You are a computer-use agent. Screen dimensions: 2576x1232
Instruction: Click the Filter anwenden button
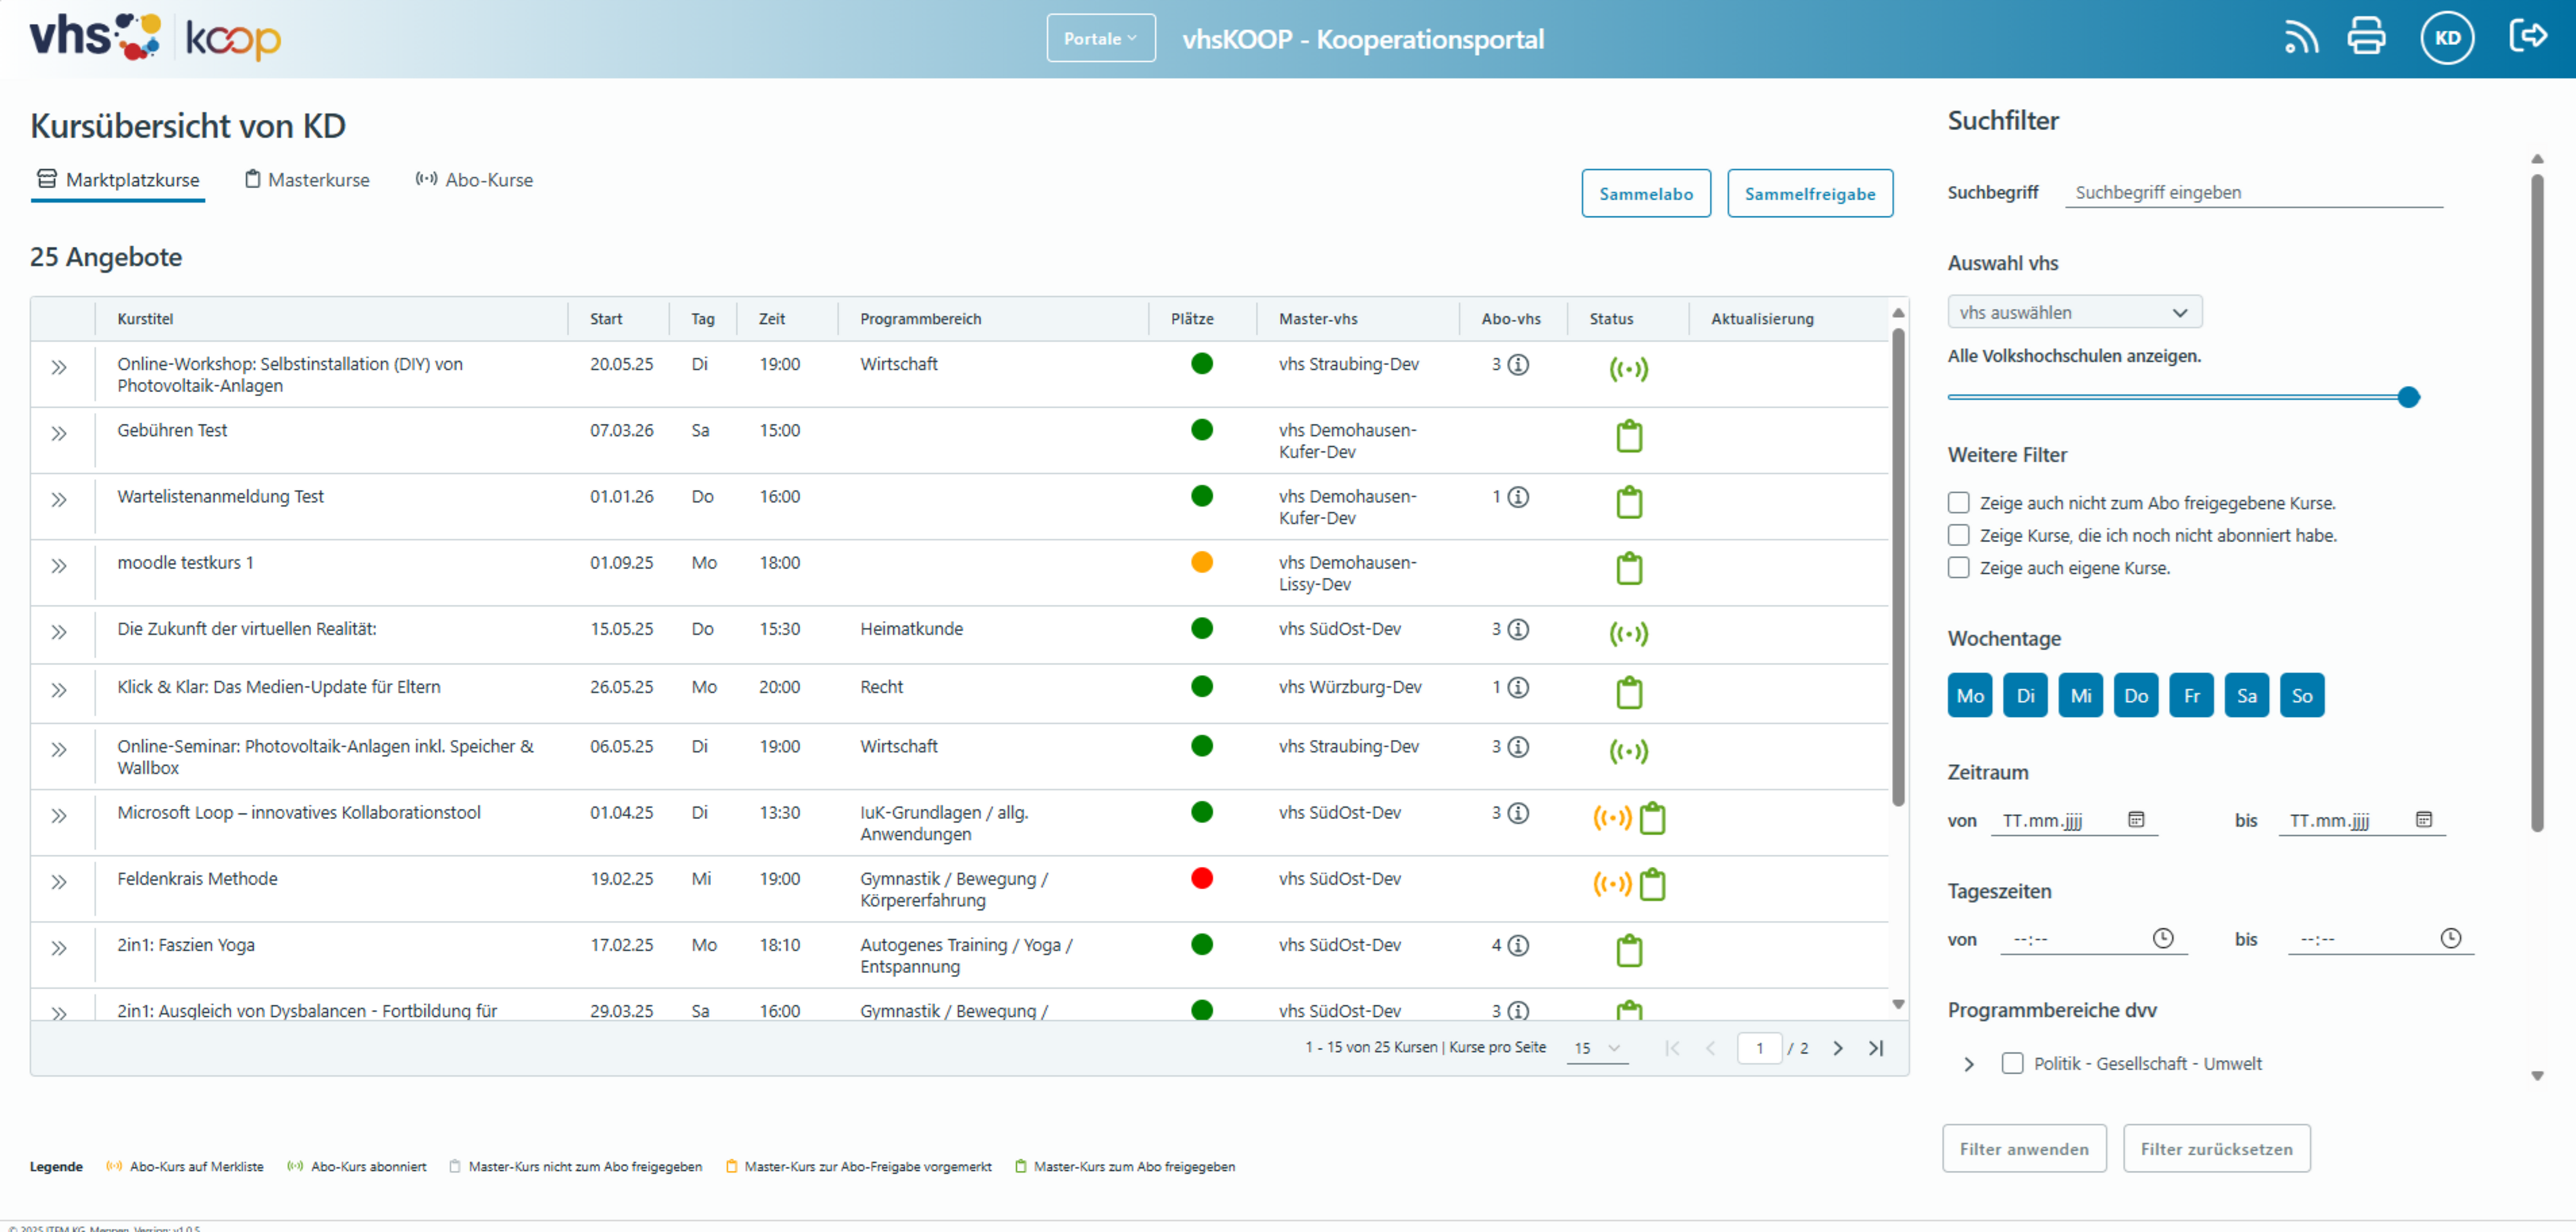click(x=2023, y=1148)
